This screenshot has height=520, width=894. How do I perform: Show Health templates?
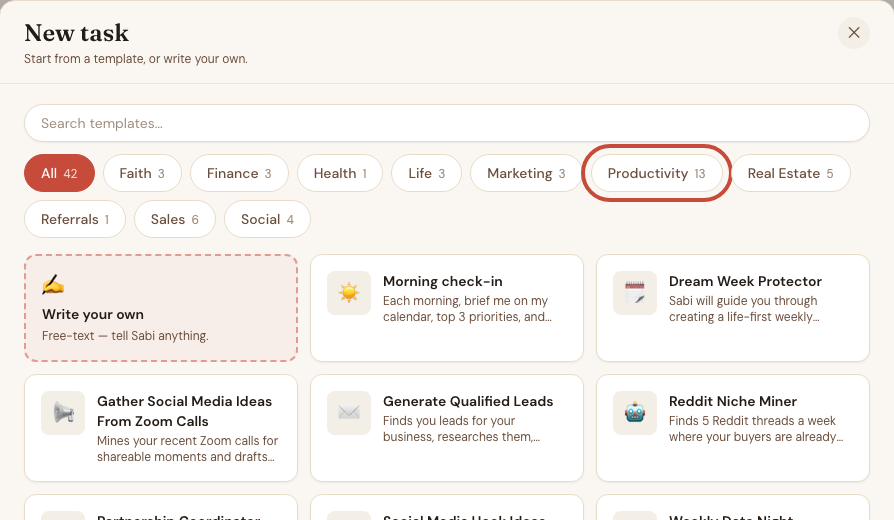[340, 173]
